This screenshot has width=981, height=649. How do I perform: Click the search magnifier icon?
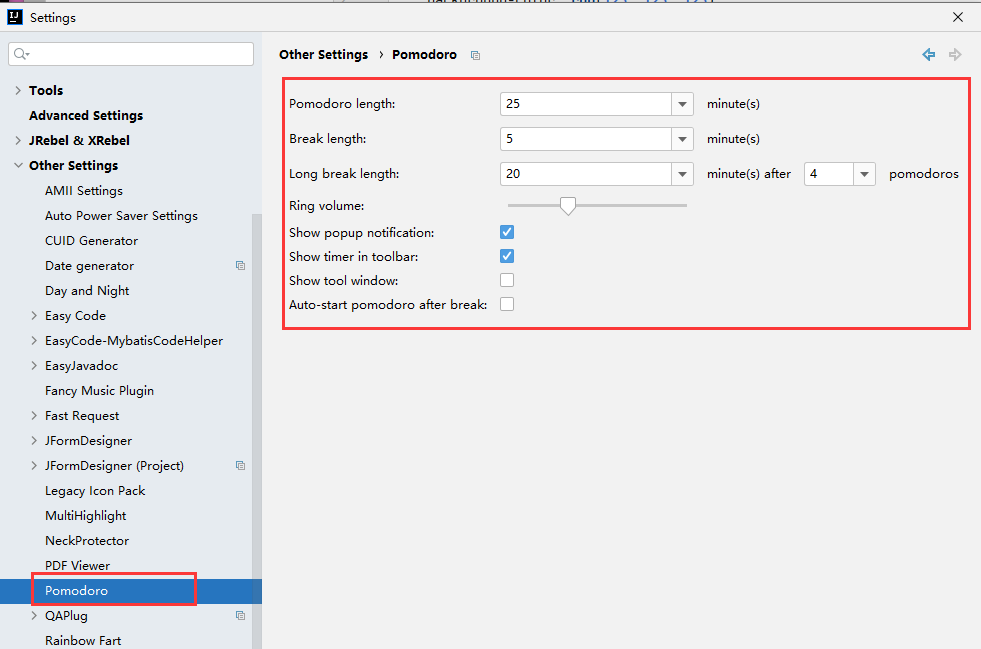[x=21, y=54]
